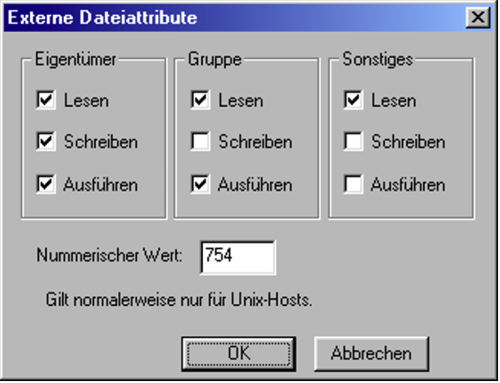Check Ausführen checkbox in Sonstiges group
The width and height of the screenshot is (500, 383).
[353, 184]
